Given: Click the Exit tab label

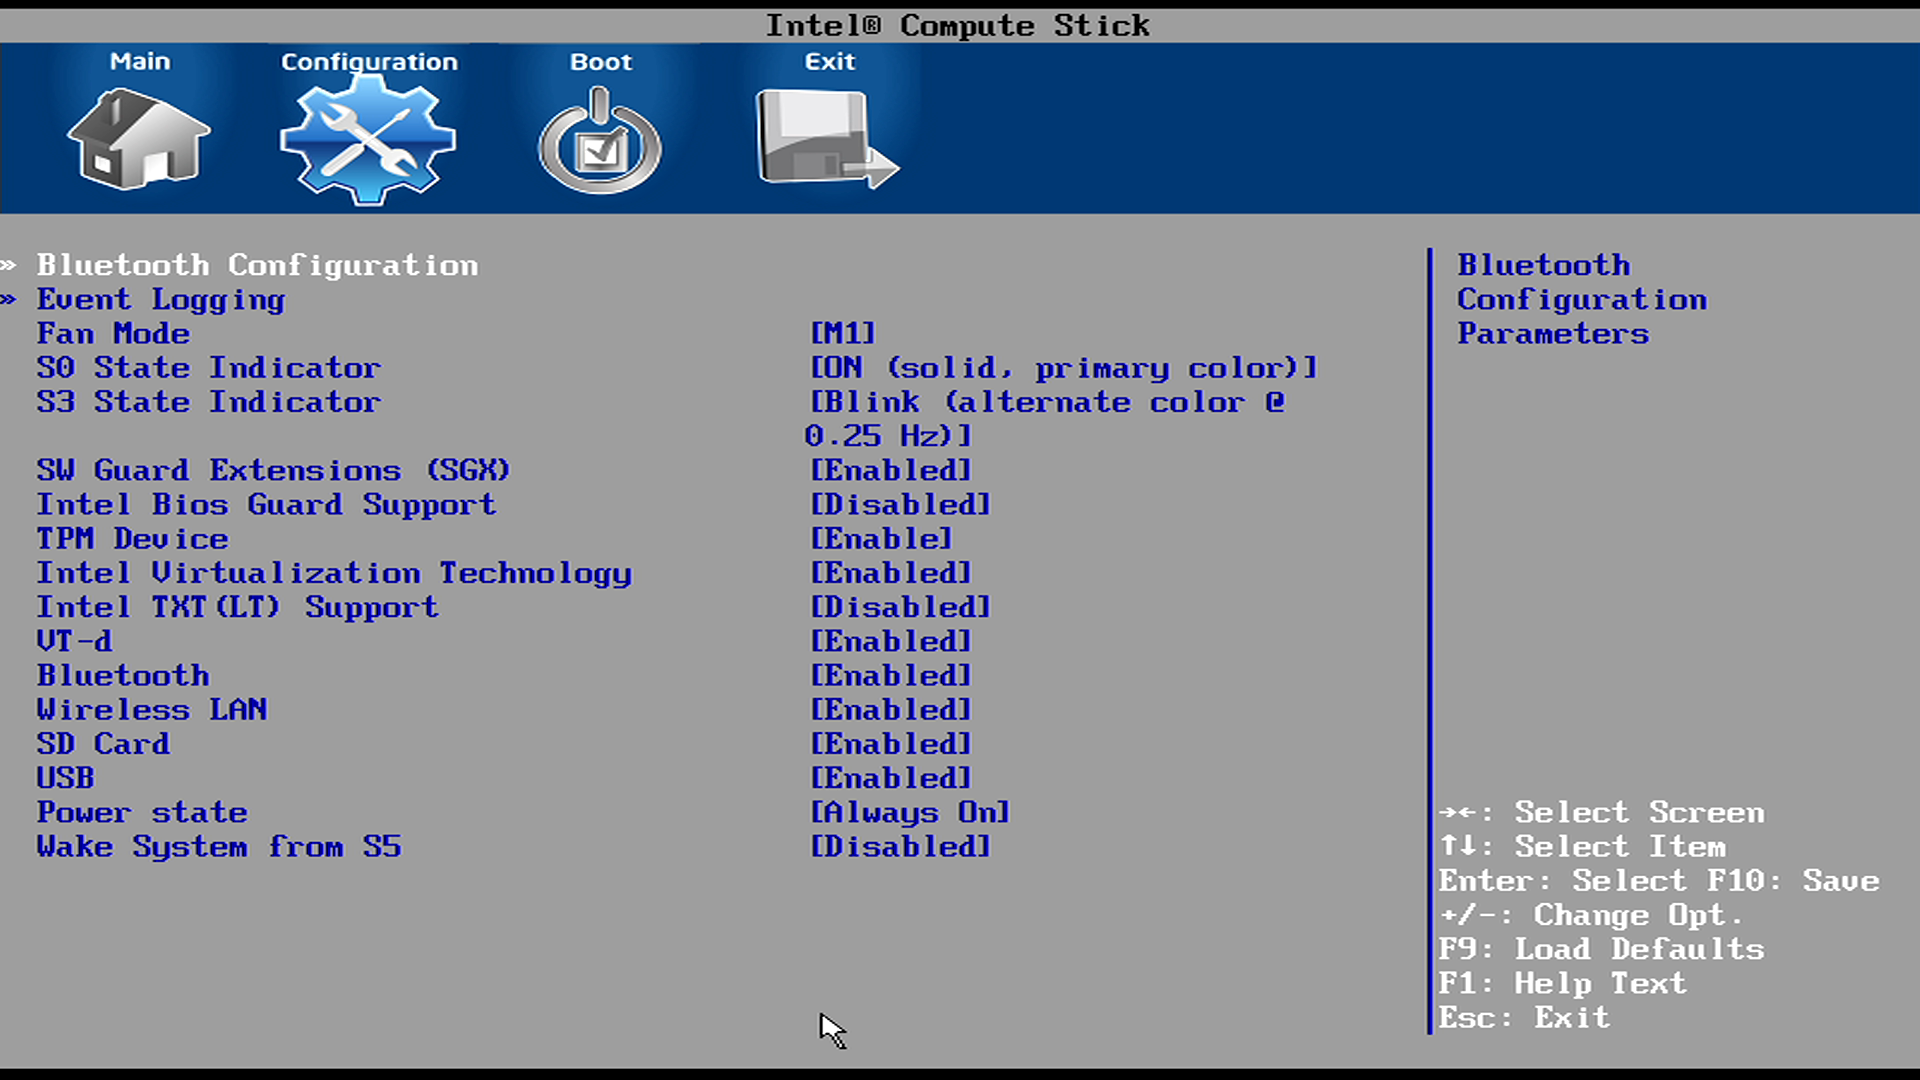Looking at the screenshot, I should pyautogui.click(x=829, y=62).
